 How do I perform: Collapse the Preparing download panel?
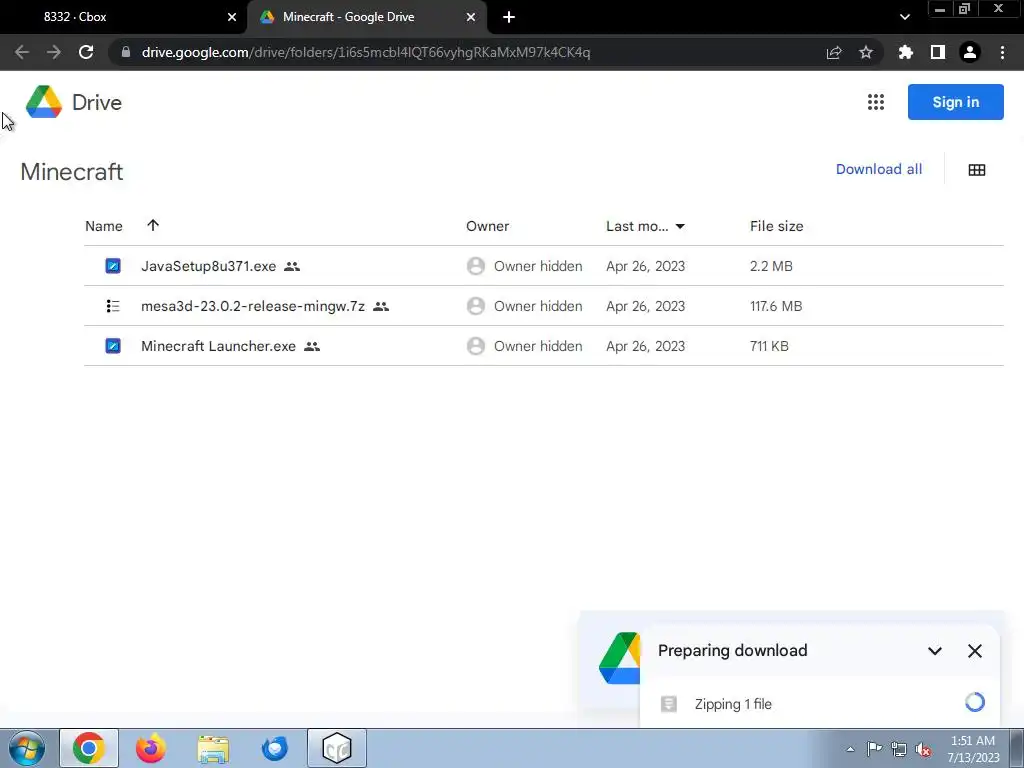pos(935,650)
